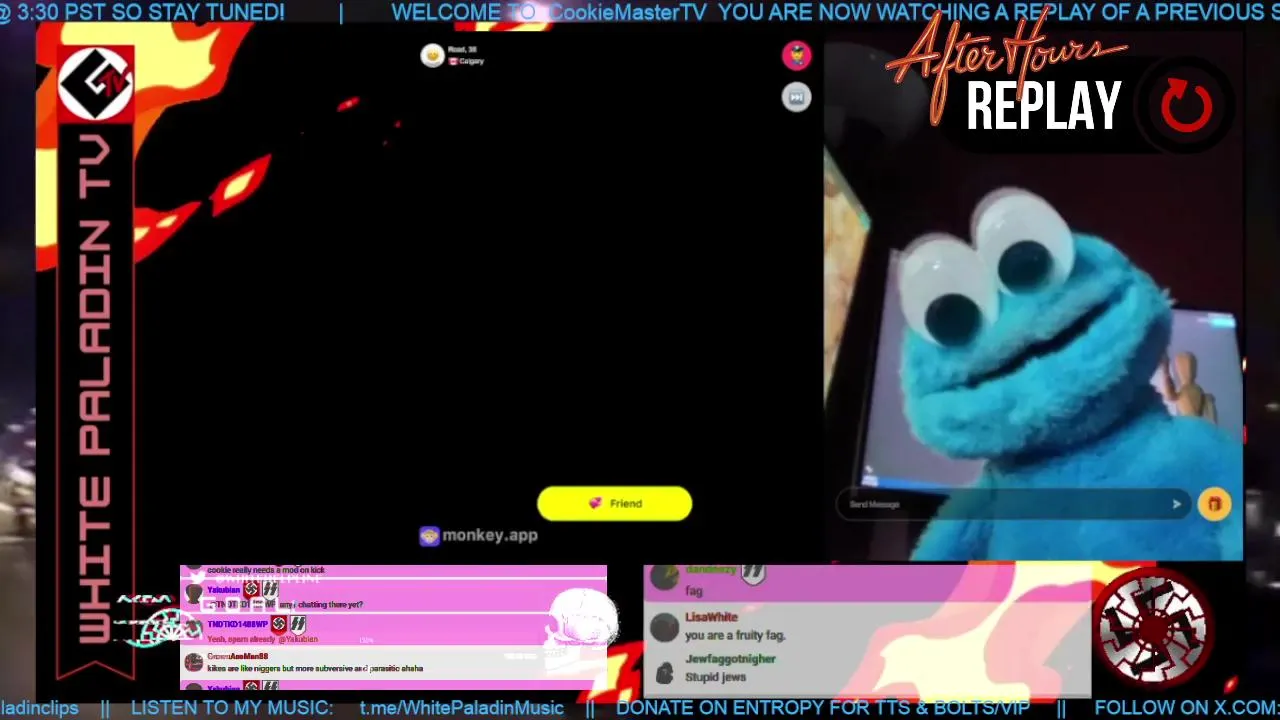1280x720 pixels.
Task: Click the t.me/WhitePaladinMusic ticker link
Action: point(462,708)
